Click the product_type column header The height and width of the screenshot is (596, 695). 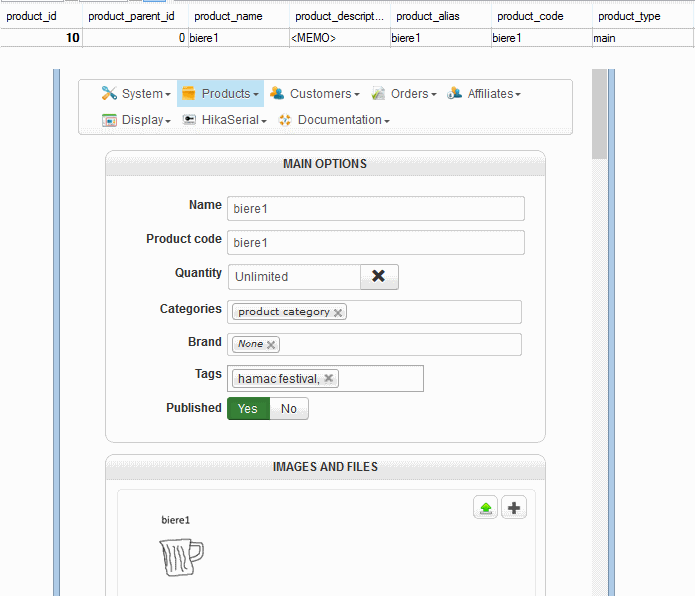(x=643, y=16)
